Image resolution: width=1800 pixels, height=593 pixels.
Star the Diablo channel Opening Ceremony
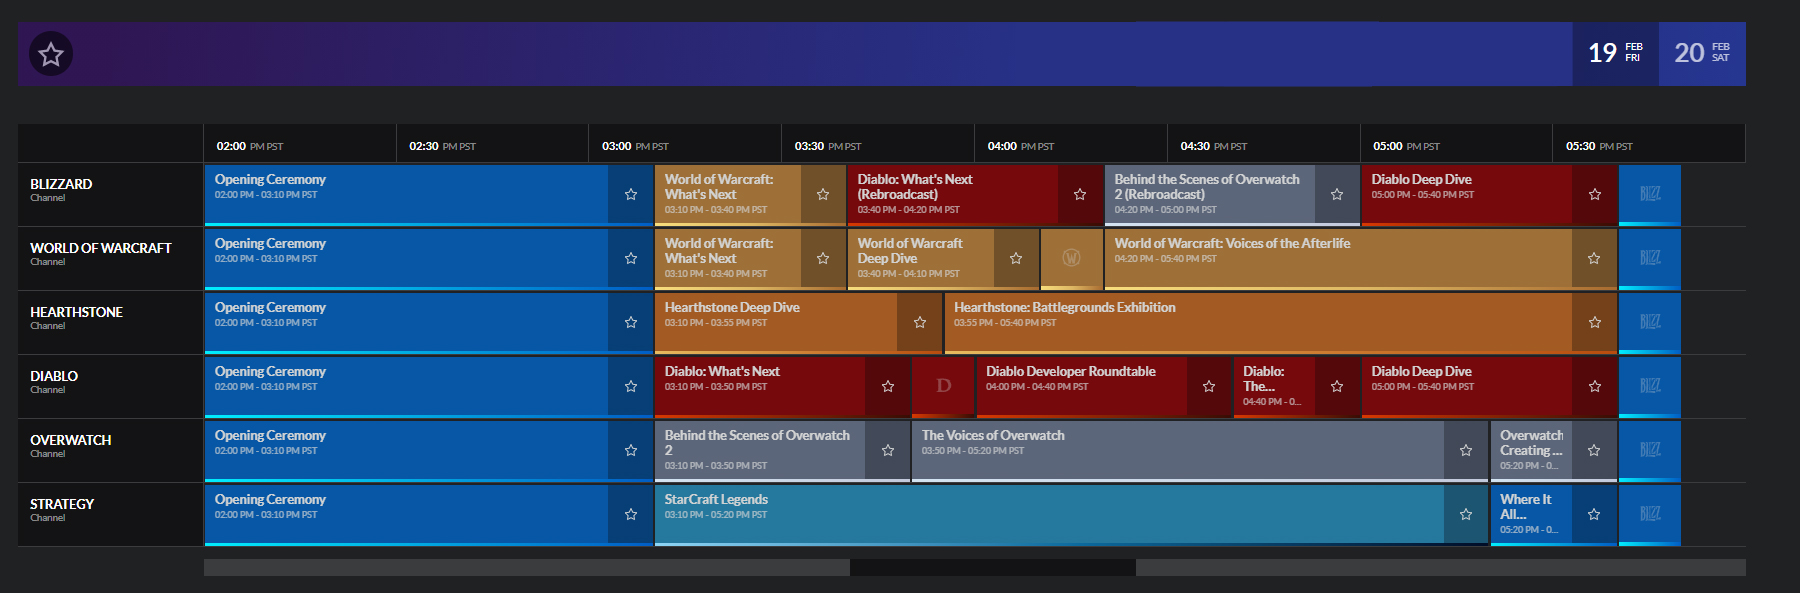pyautogui.click(x=631, y=386)
